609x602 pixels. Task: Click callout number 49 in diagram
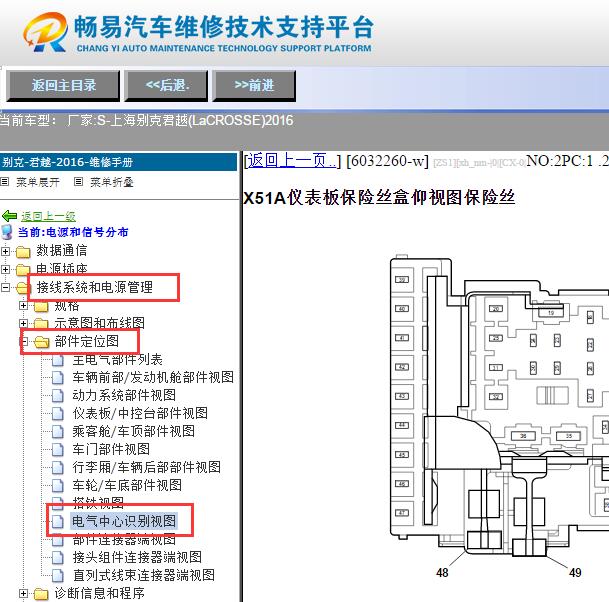575,572
